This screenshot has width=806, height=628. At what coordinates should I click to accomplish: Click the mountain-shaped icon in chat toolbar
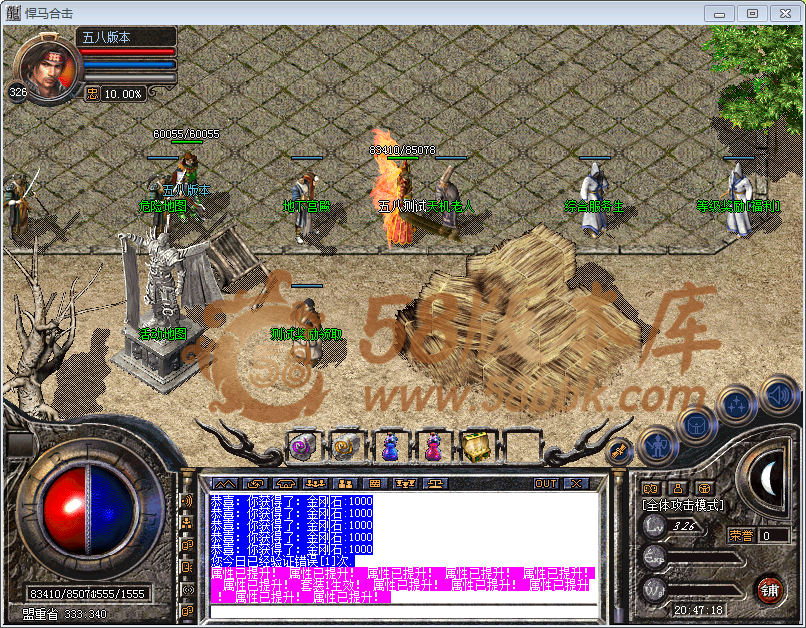pos(225,484)
